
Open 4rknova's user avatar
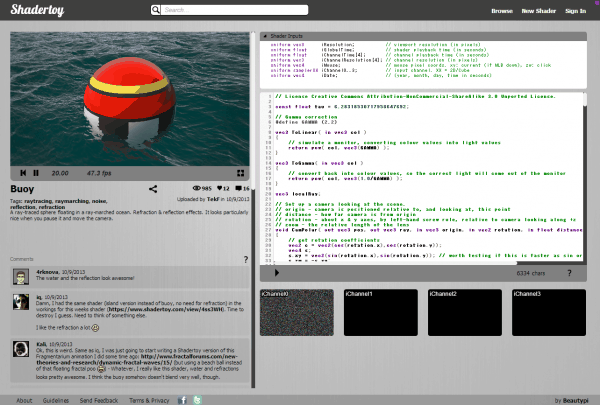click(x=21, y=276)
